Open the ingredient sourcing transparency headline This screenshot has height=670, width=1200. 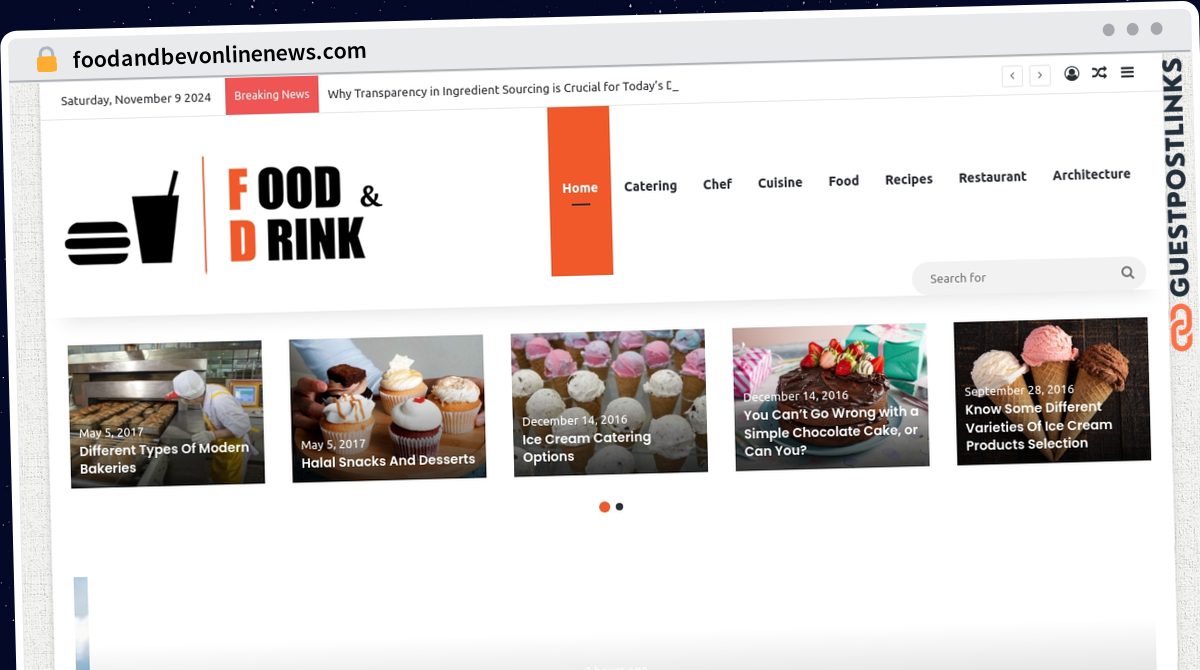[503, 89]
